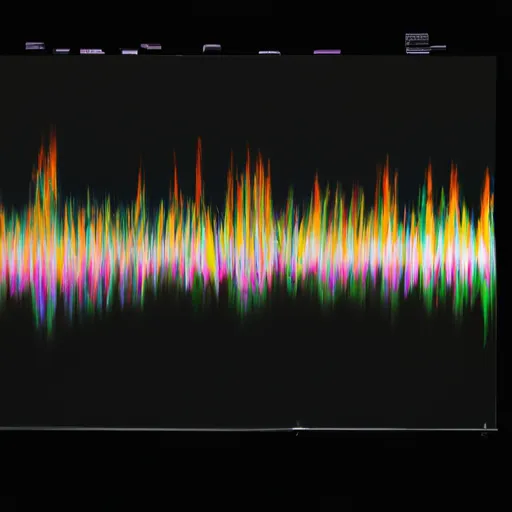This screenshot has height=512, width=512.
Task: Open the stacked text panel at top right
Action: pos(417,43)
